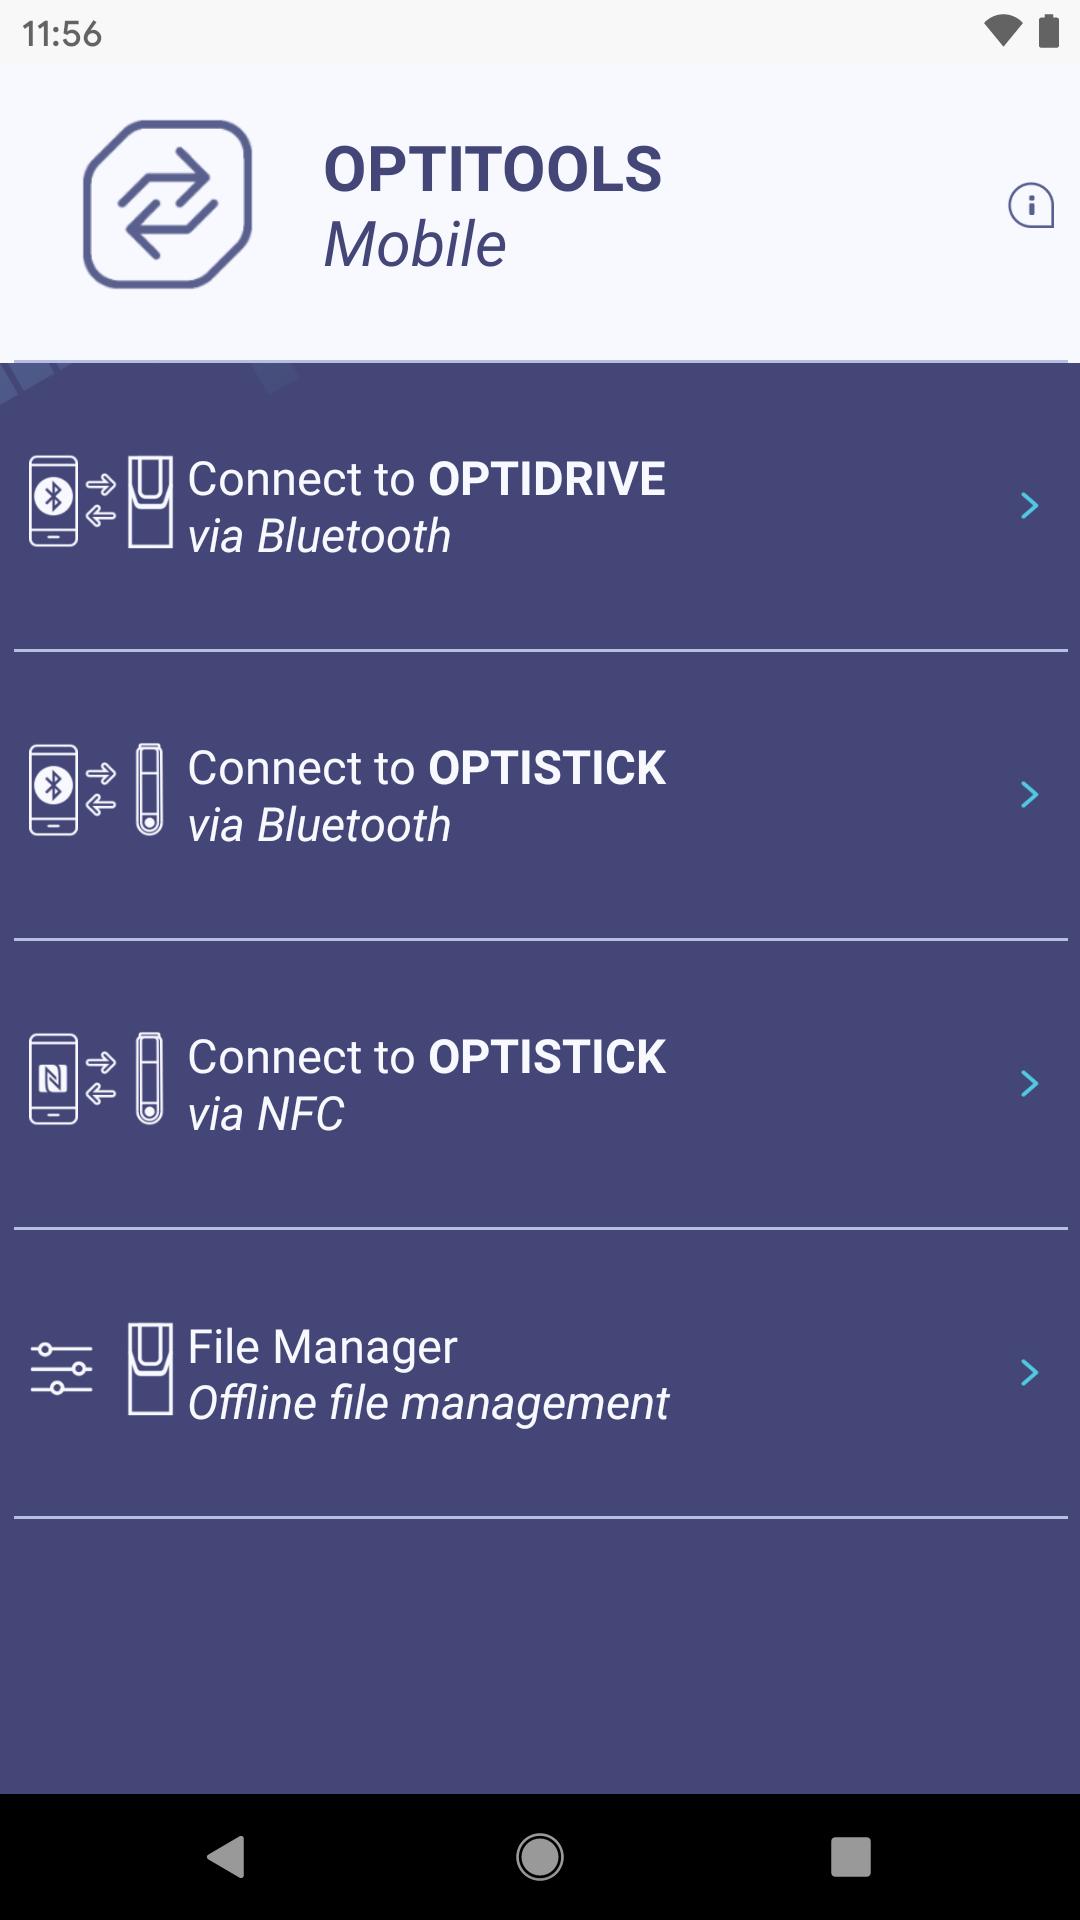This screenshot has width=1080, height=1920.
Task: Tap the OptiTools swap-arrows logo
Action: point(167,204)
